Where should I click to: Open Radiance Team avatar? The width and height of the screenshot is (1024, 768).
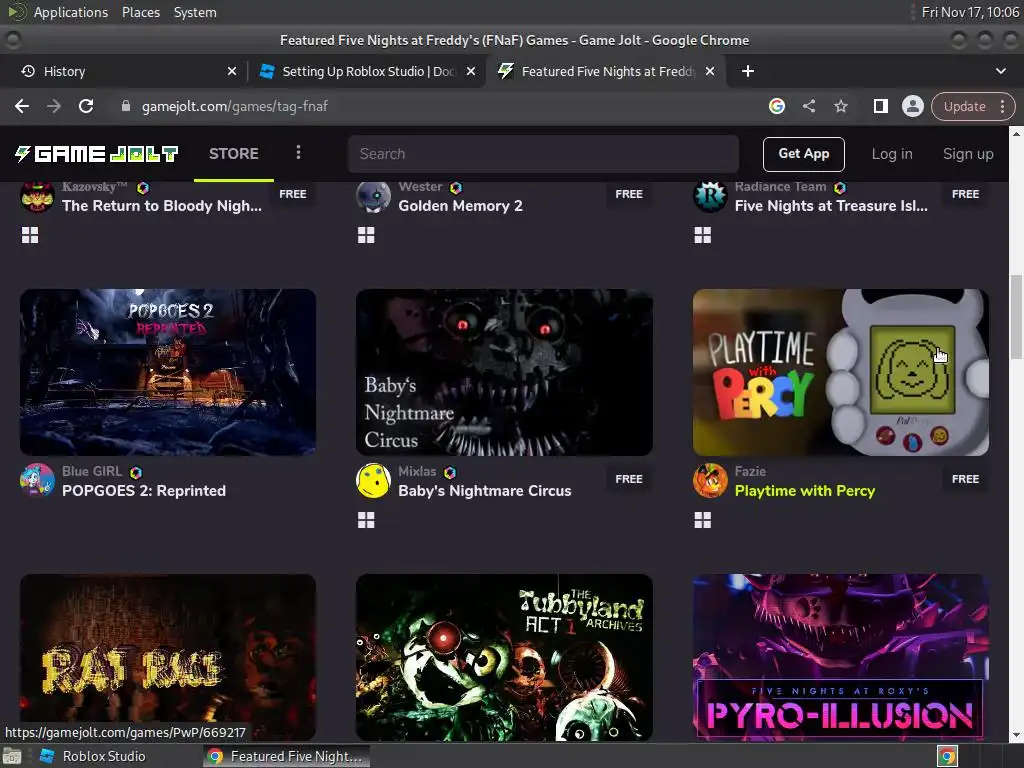pos(710,196)
